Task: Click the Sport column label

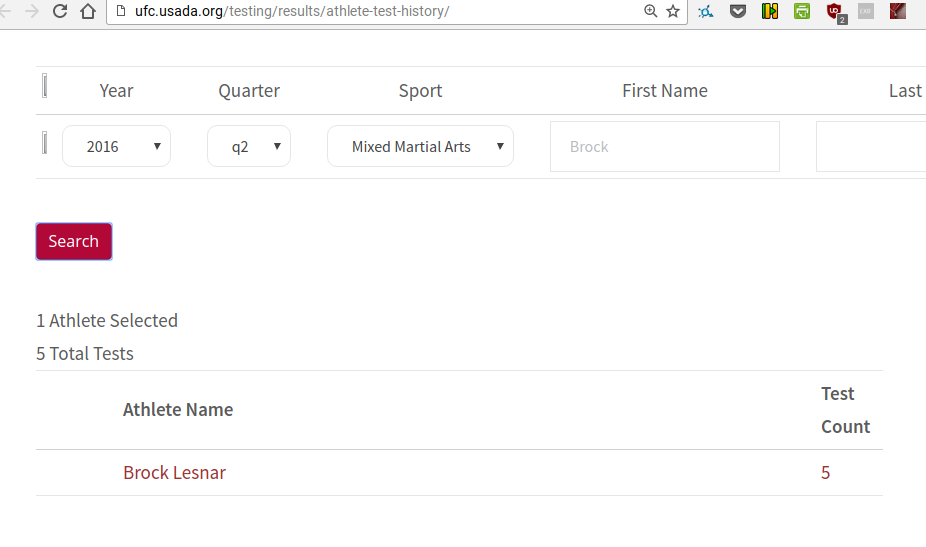Action: 420,90
